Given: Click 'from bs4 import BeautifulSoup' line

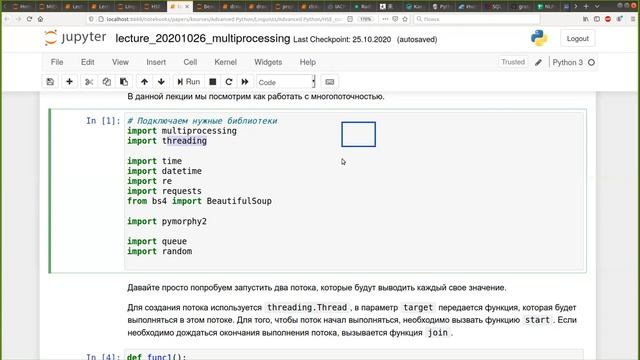Looking at the screenshot, I should [199, 201].
